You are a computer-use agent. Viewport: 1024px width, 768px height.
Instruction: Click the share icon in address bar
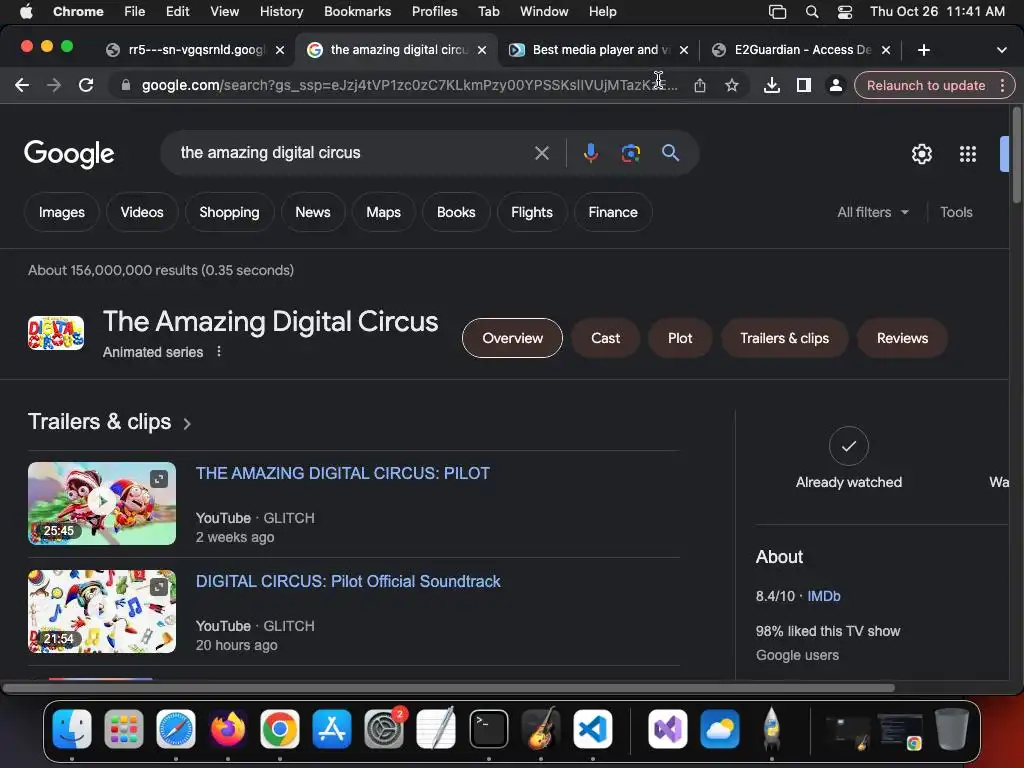tap(699, 86)
